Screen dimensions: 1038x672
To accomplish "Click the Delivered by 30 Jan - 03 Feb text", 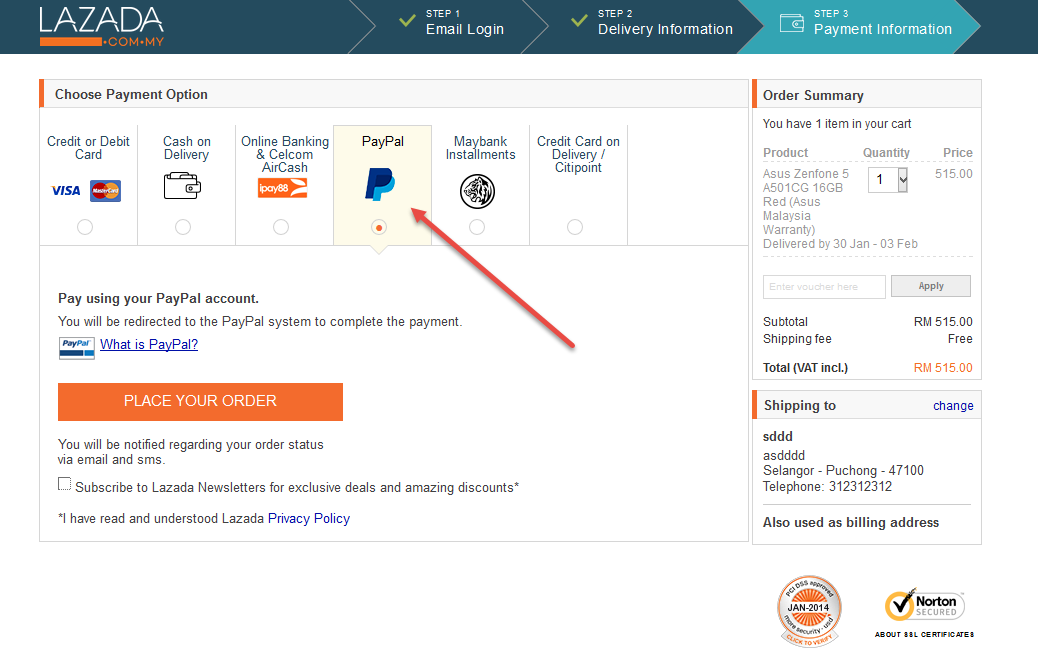I will click(840, 244).
